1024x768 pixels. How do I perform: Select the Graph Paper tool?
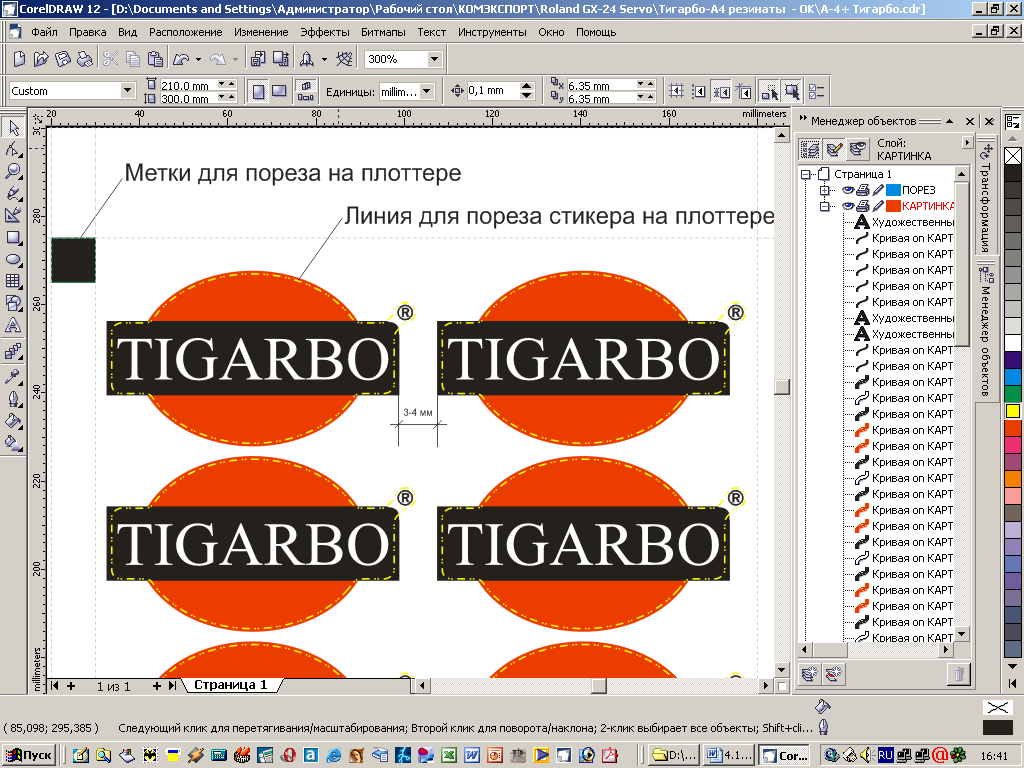(13, 281)
